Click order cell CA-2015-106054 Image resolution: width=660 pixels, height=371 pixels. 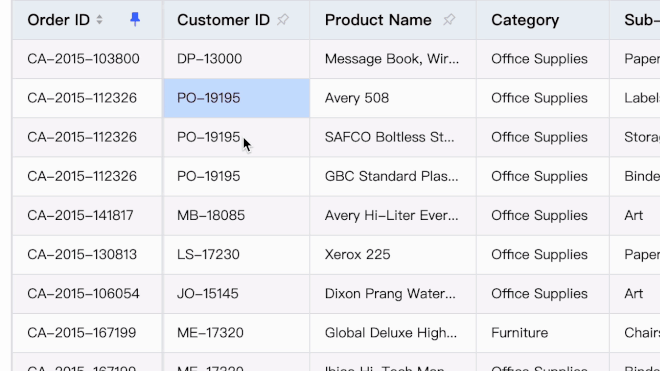88,294
